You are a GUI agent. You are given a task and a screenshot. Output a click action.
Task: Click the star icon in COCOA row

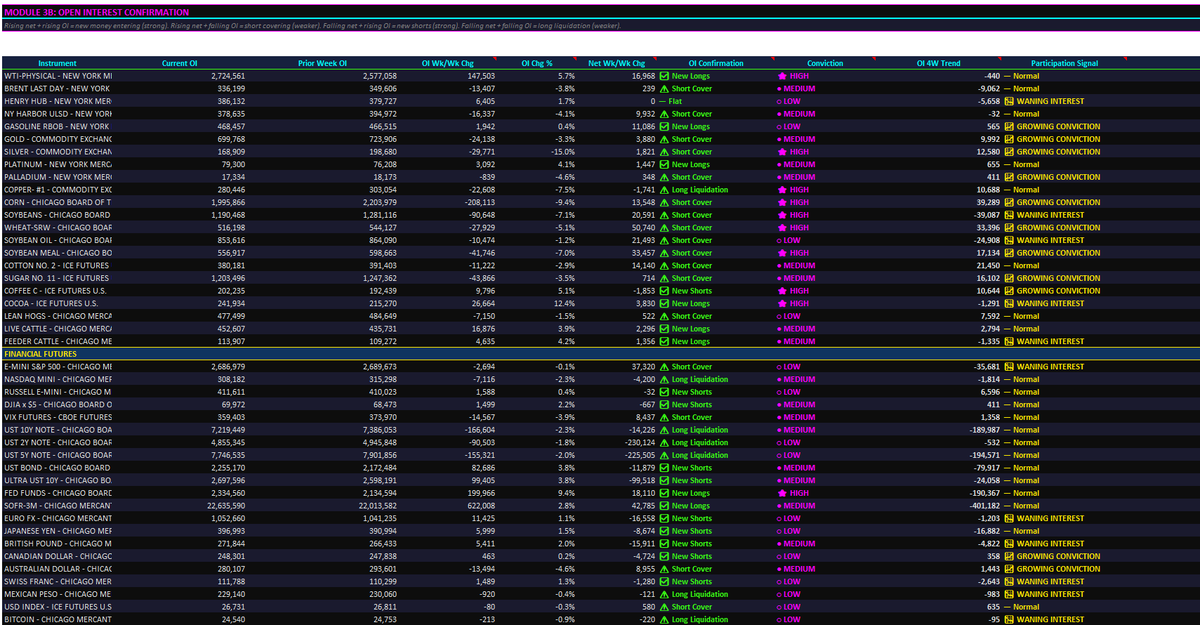point(782,303)
